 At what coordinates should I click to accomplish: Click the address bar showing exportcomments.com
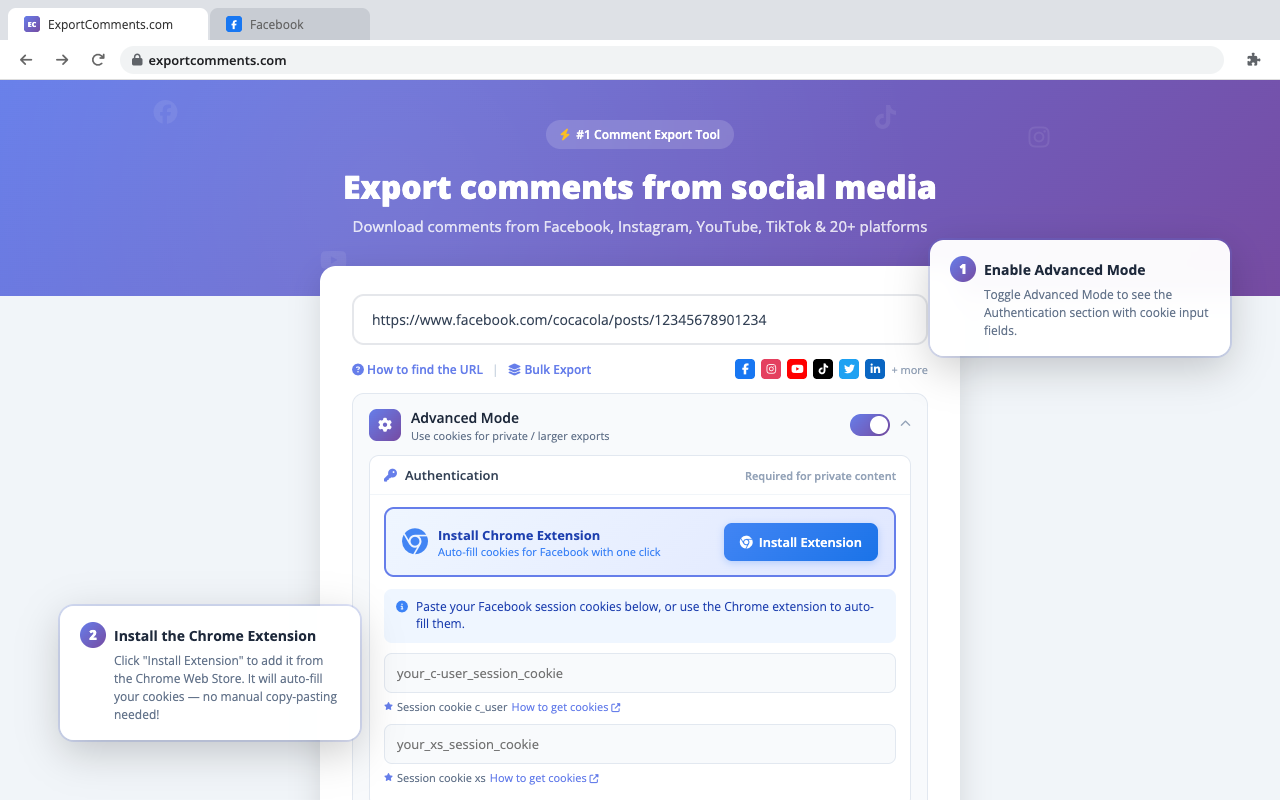(672, 60)
